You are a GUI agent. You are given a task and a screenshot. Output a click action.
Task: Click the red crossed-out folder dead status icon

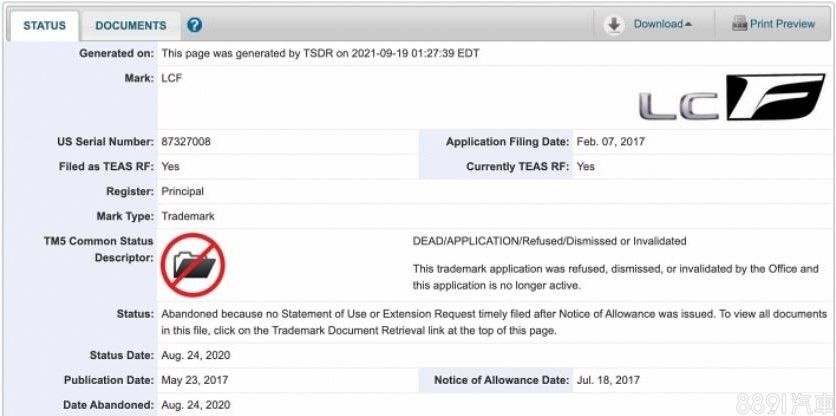point(193,264)
